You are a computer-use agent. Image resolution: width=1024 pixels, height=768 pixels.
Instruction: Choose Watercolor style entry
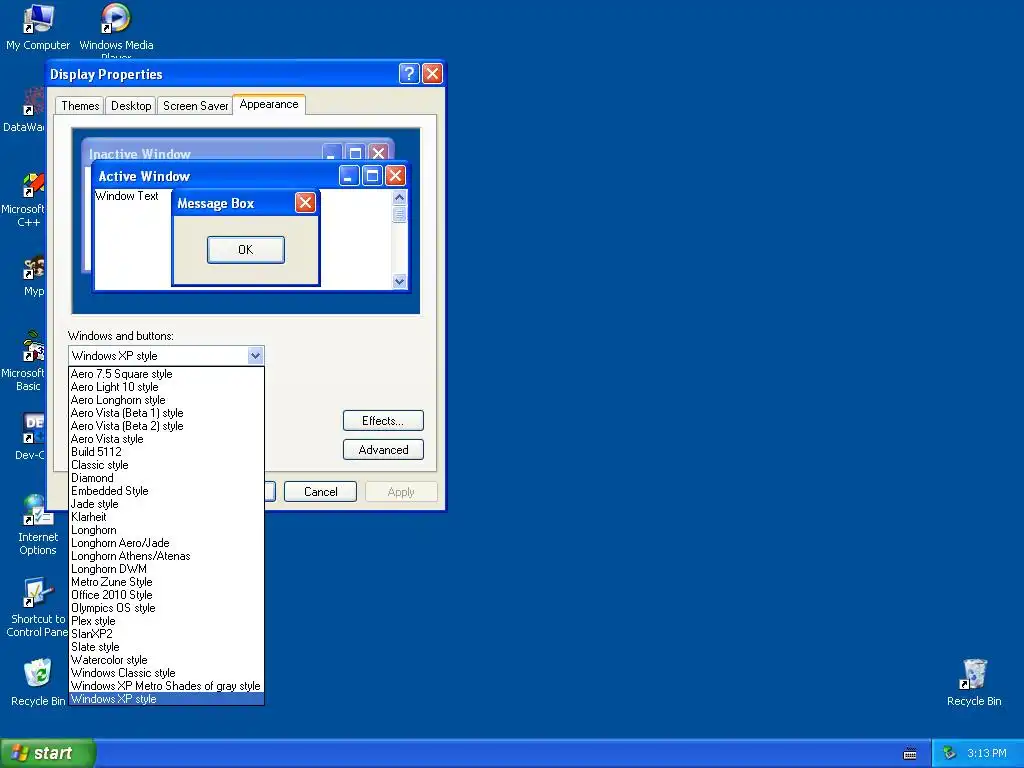tap(167, 660)
